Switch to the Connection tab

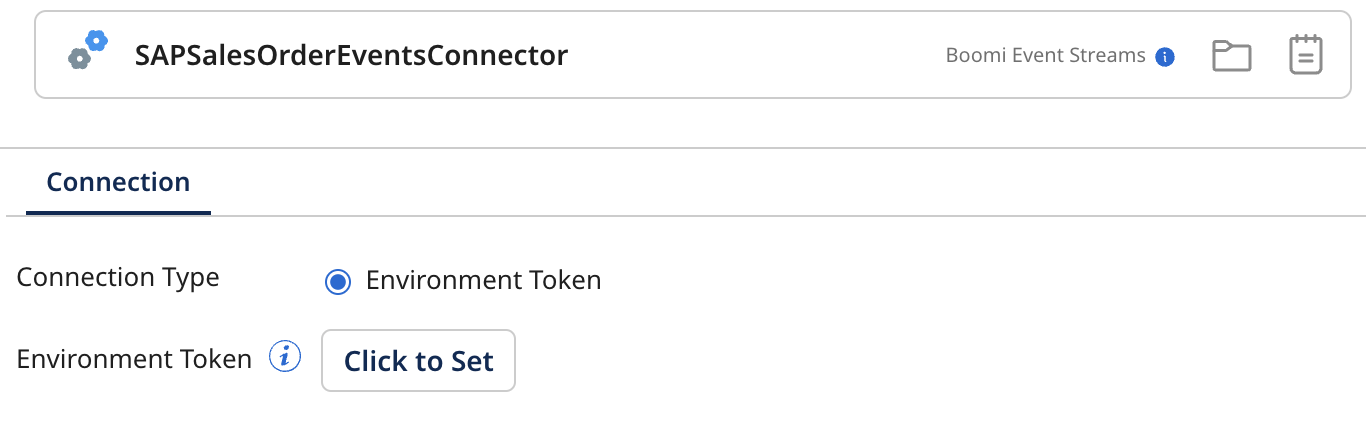[118, 183]
